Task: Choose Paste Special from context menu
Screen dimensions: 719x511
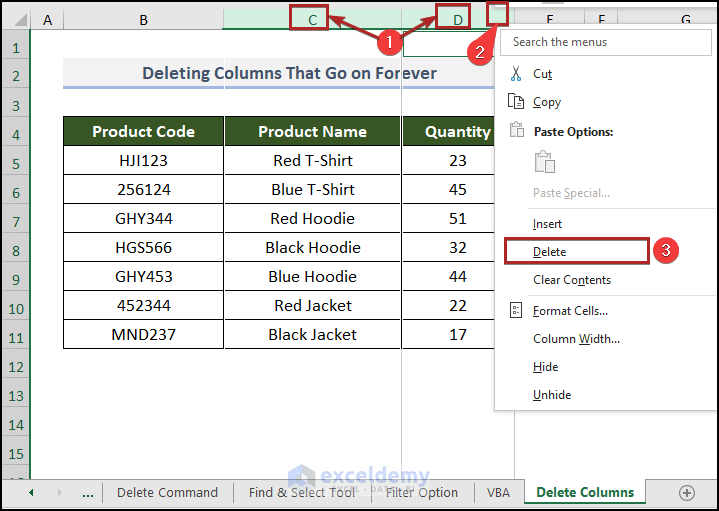Action: (x=605, y=193)
